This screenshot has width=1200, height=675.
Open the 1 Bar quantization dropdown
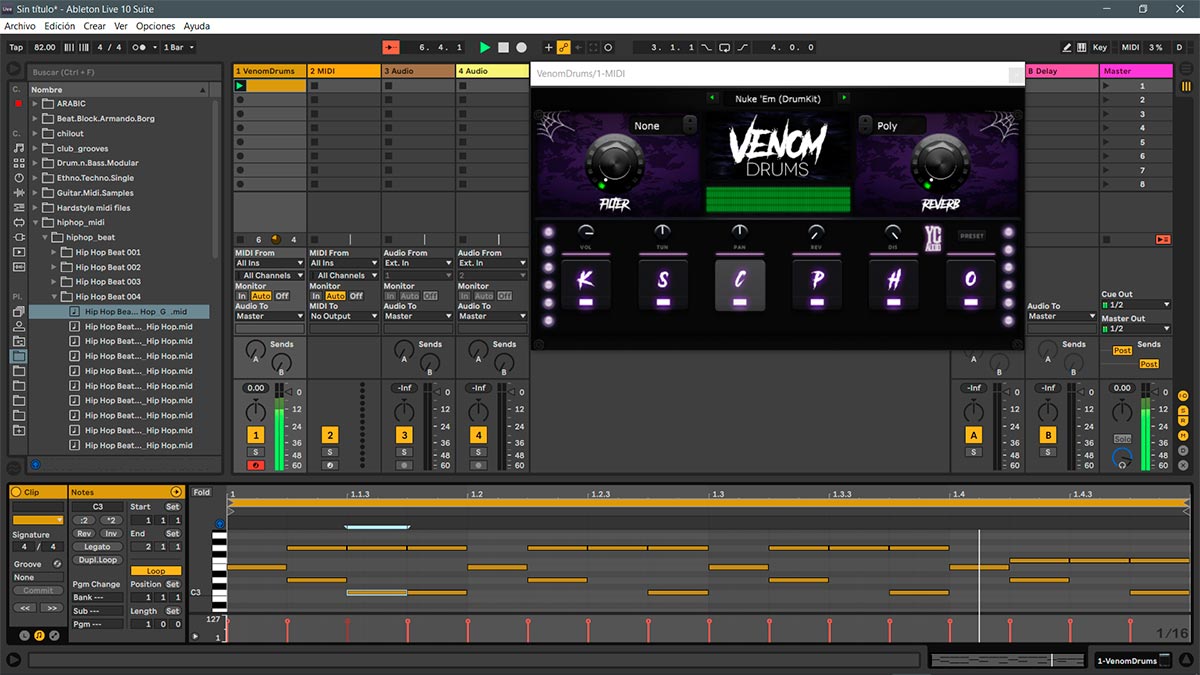click(x=178, y=47)
